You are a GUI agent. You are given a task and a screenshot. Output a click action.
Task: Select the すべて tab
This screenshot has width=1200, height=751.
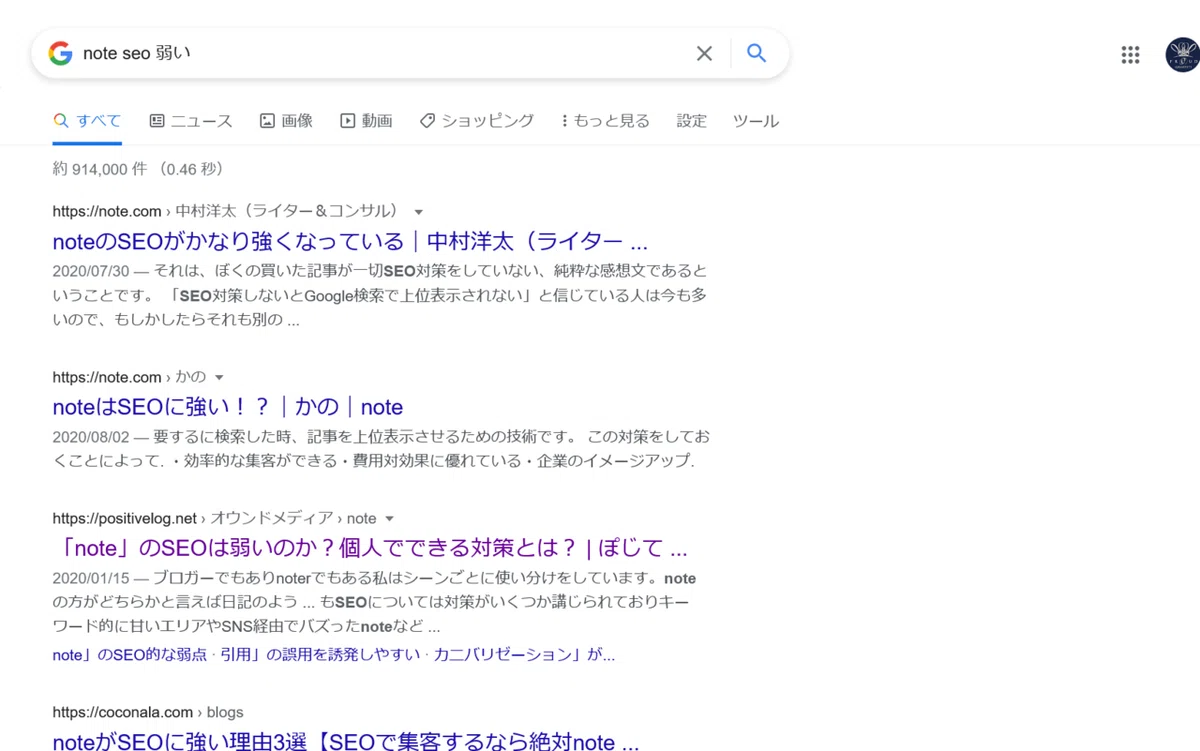click(87, 121)
